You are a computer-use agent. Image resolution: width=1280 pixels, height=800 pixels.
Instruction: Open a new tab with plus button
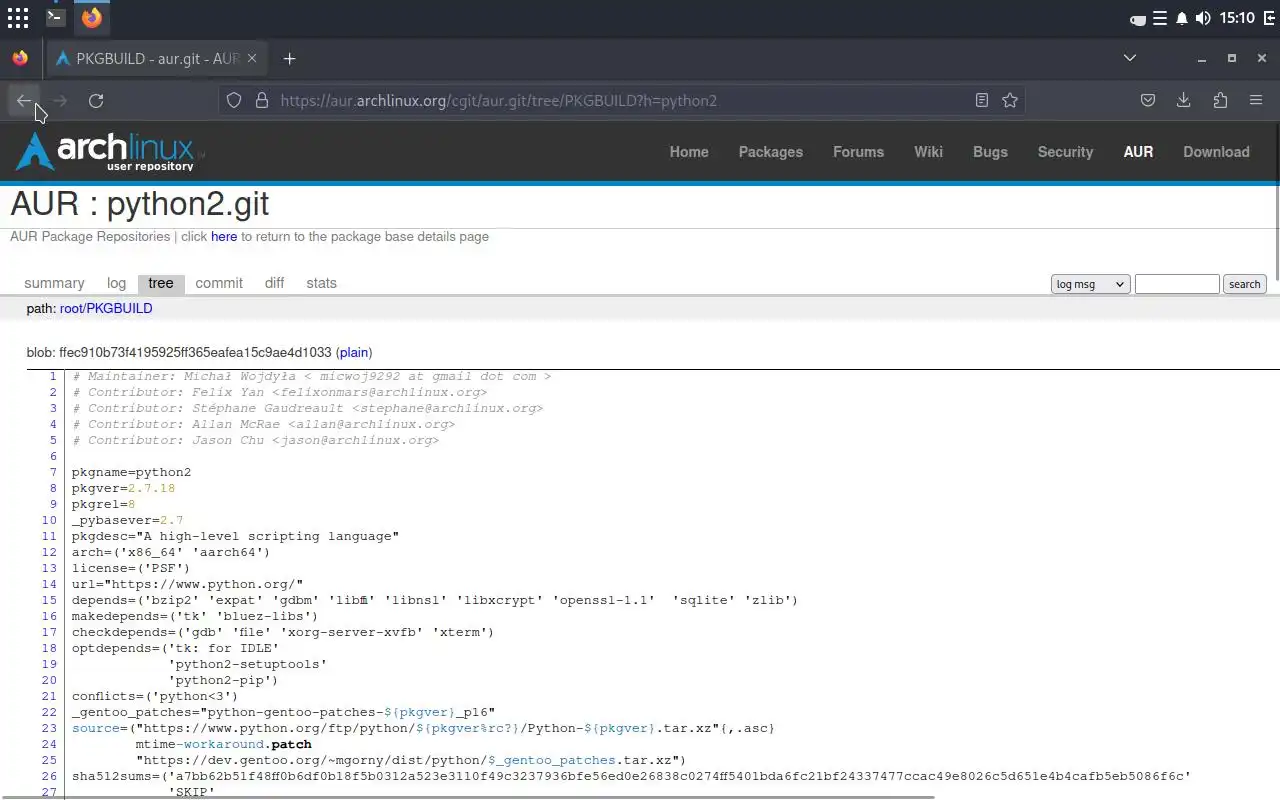pyautogui.click(x=289, y=58)
